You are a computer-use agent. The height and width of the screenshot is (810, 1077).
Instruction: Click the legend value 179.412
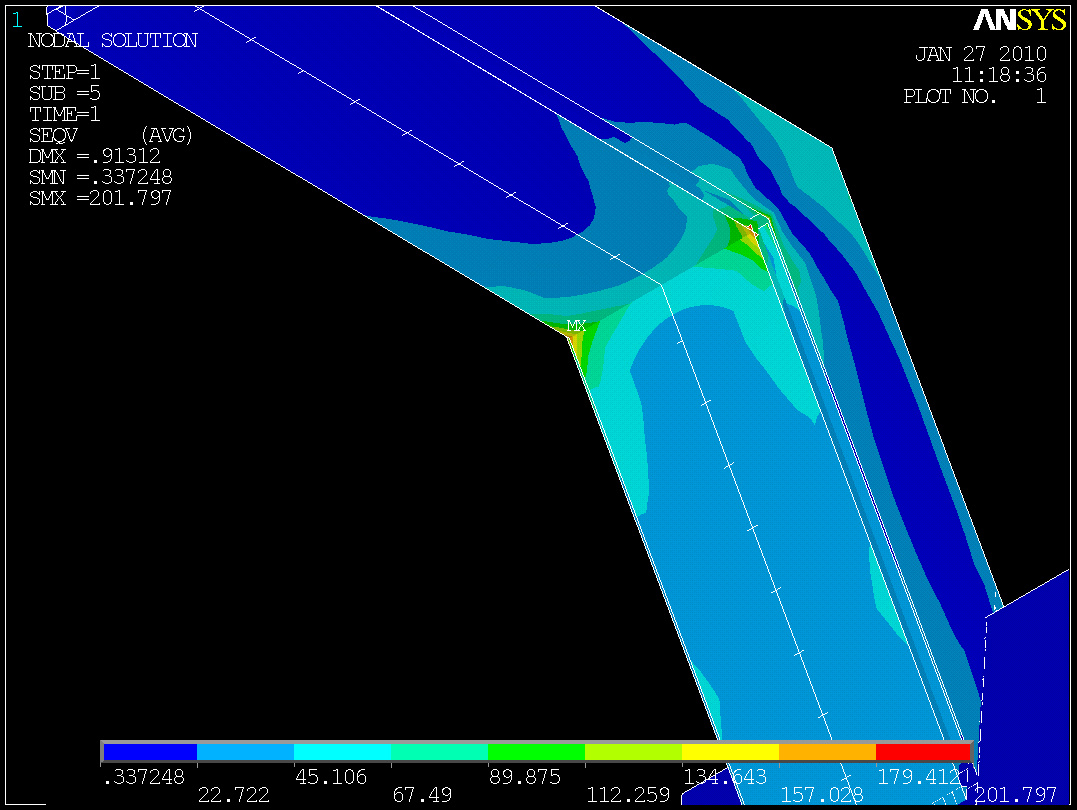point(919,777)
